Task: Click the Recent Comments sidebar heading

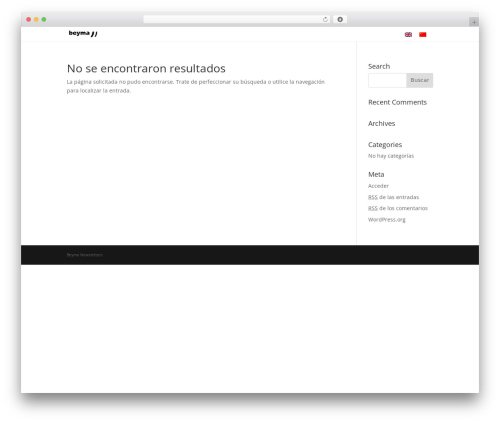Action: pyautogui.click(x=397, y=102)
